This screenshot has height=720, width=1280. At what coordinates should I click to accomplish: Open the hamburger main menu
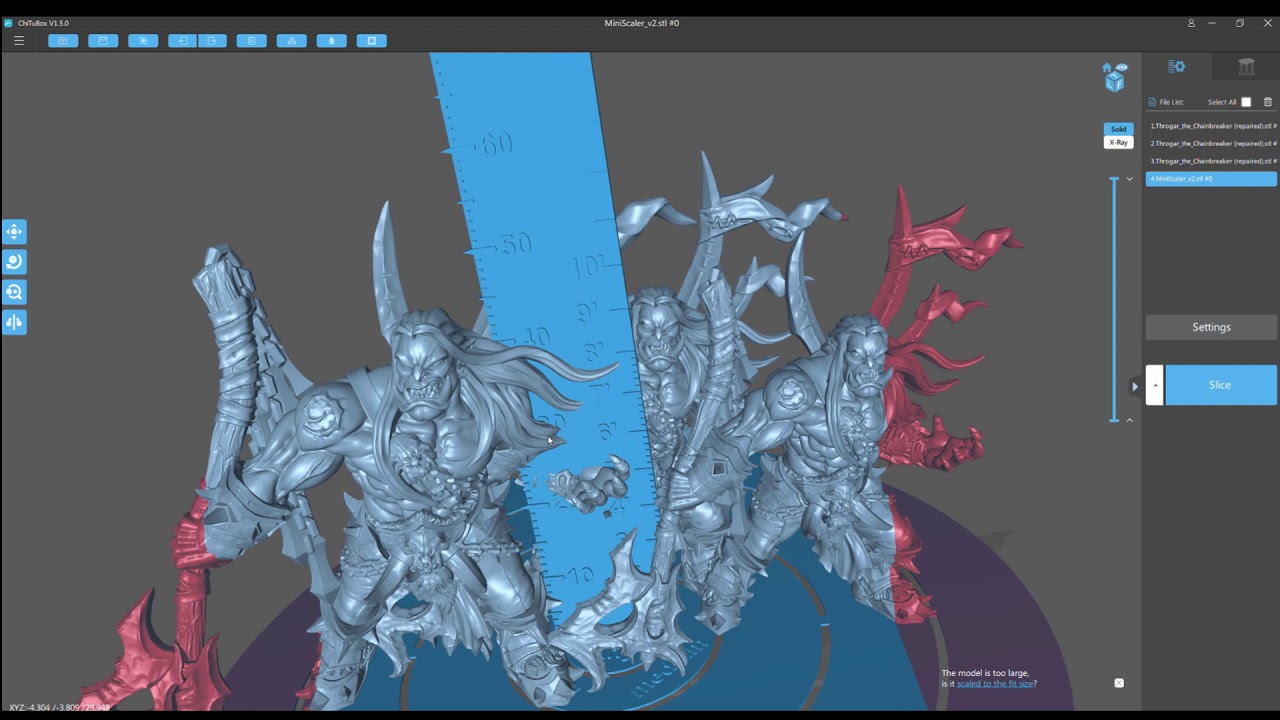(x=19, y=41)
